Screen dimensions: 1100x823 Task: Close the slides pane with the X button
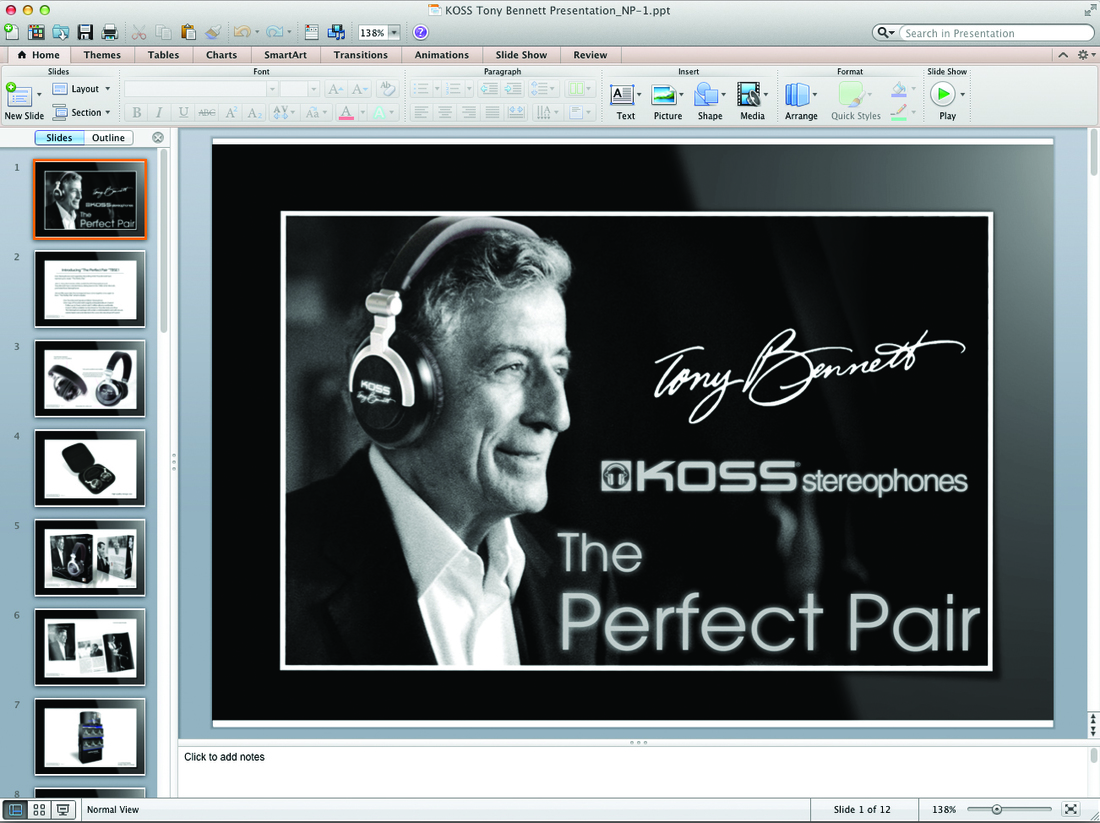(158, 138)
